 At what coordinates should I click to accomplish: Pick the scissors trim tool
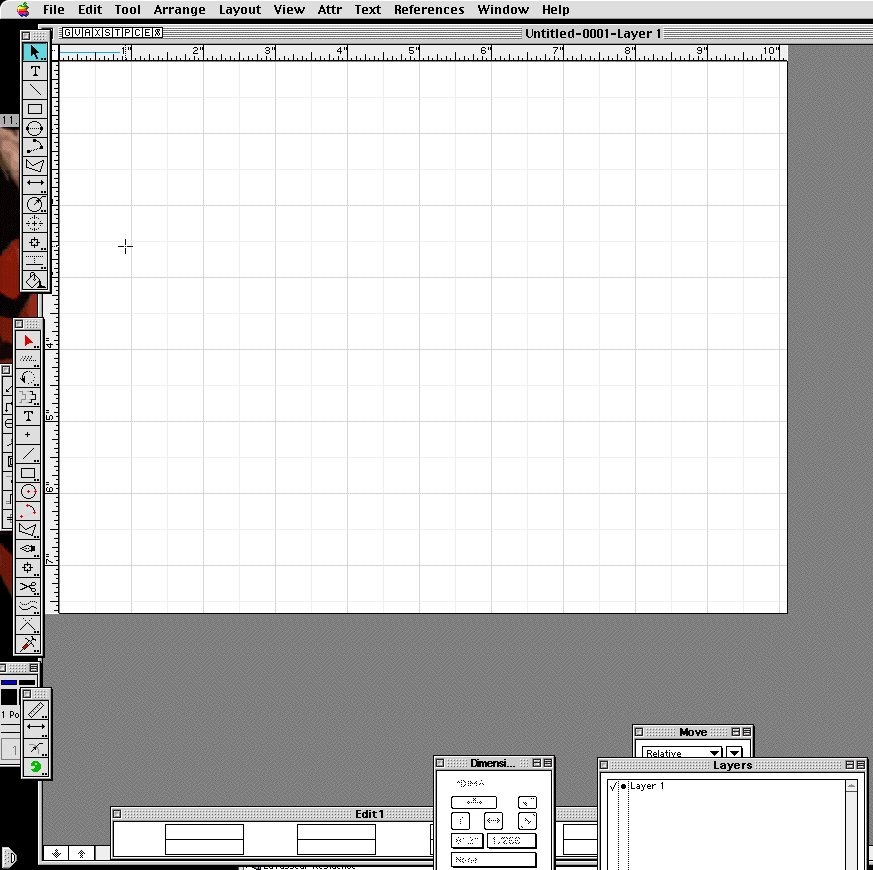(28, 587)
